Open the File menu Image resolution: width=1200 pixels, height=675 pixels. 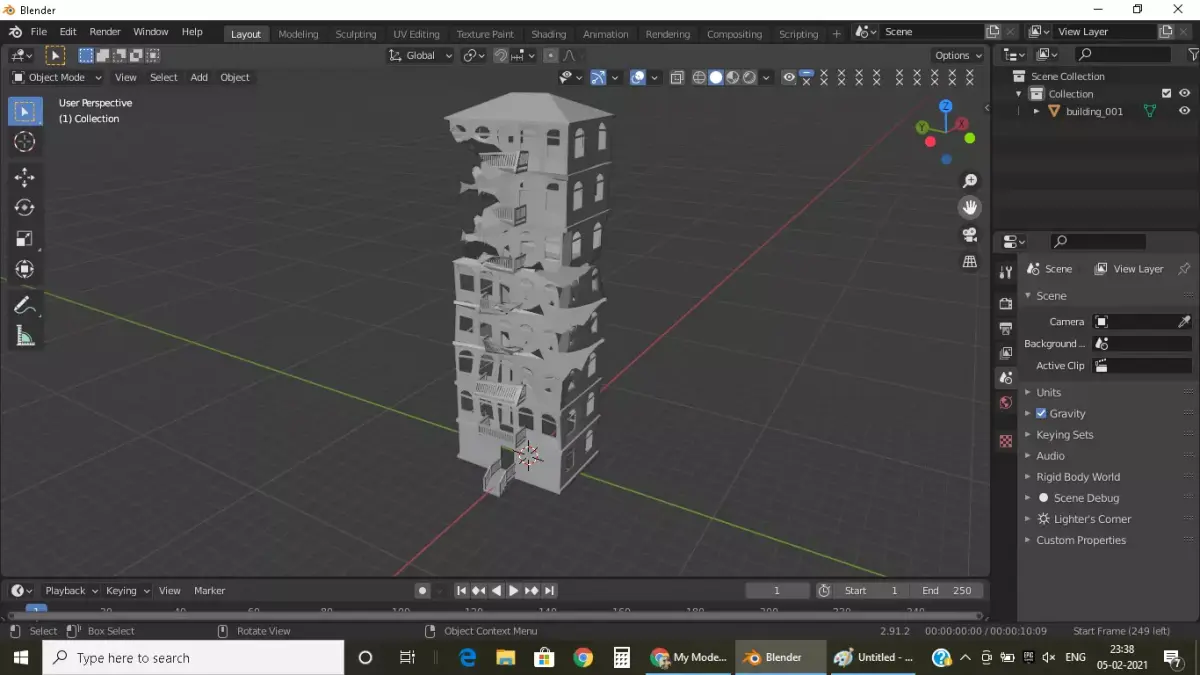pos(39,32)
